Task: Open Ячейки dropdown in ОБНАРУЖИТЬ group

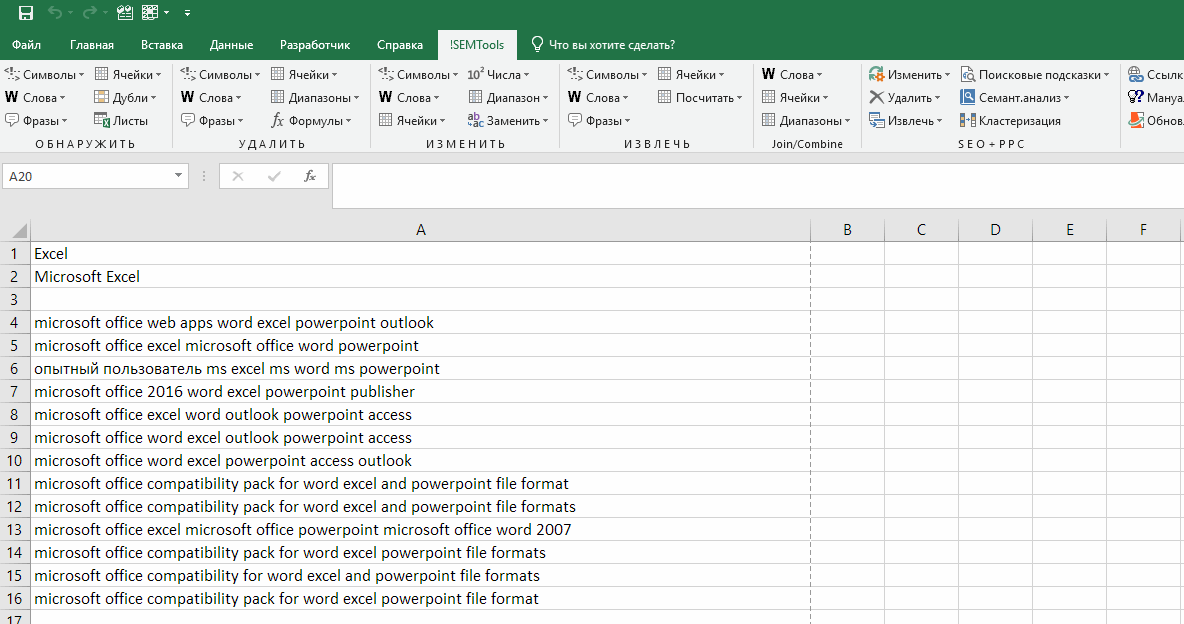Action: [x=128, y=74]
